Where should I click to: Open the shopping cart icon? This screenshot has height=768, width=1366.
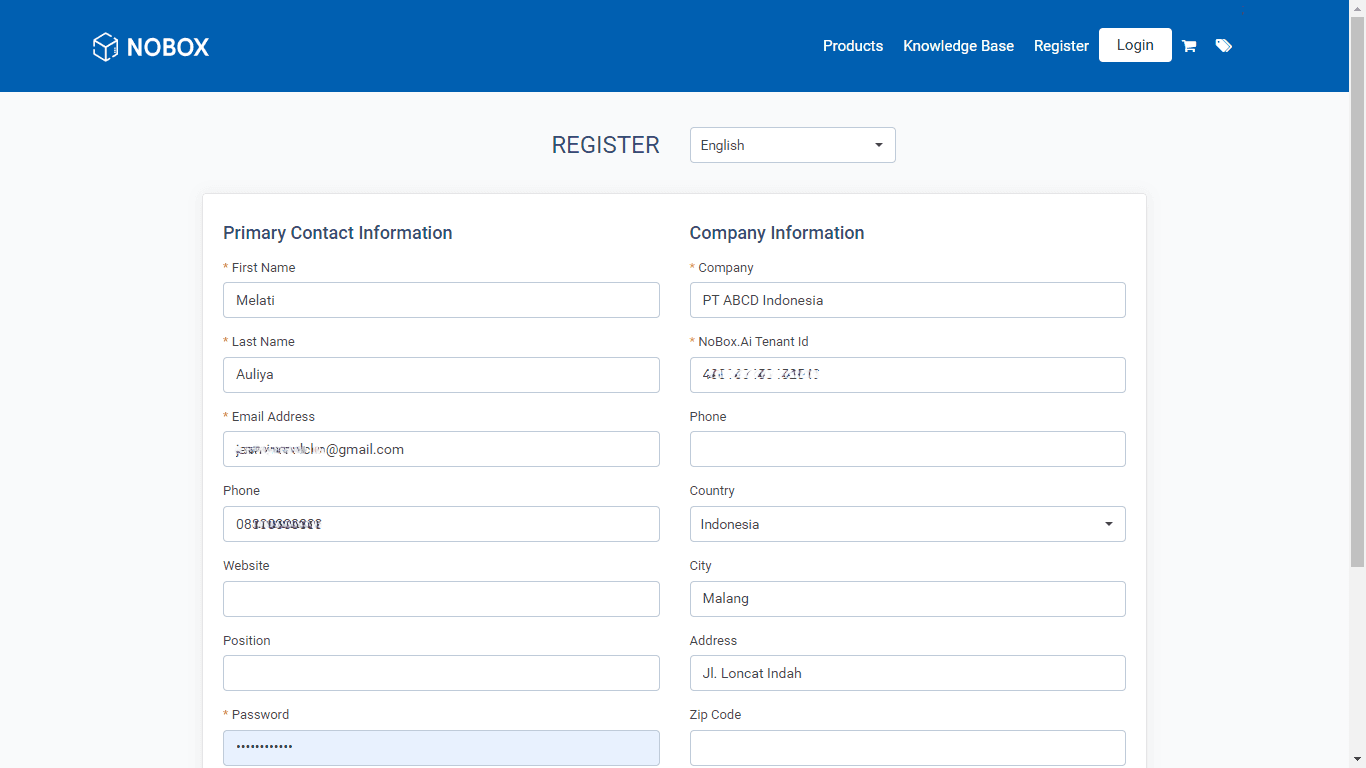pos(1189,45)
